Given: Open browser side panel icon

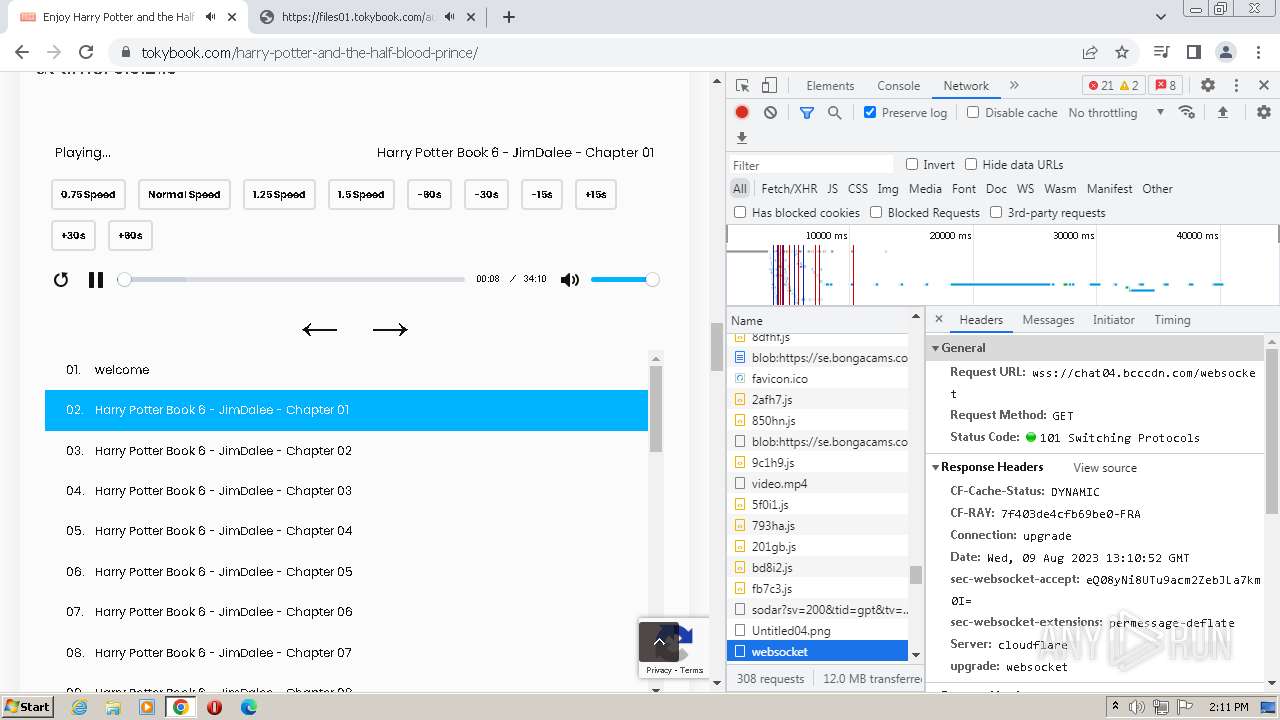Looking at the screenshot, I should 1194,52.
